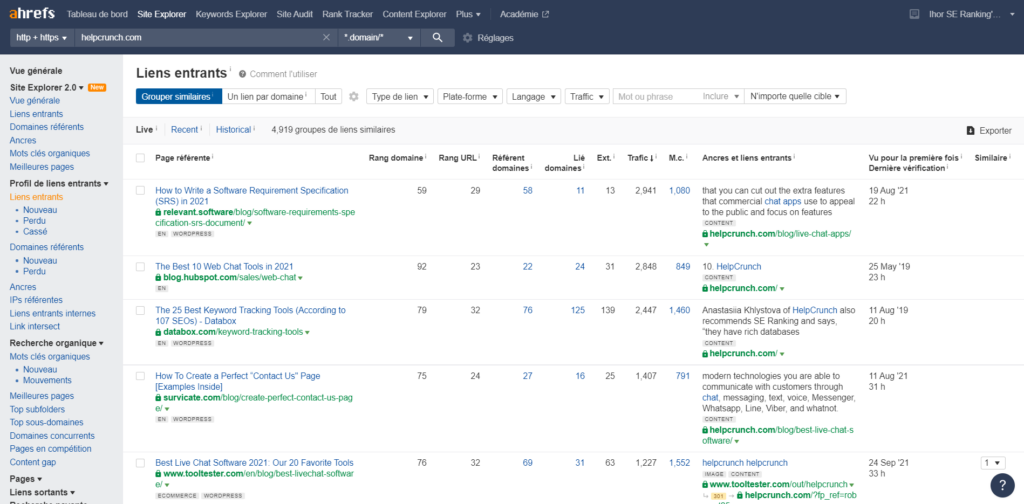
Task: Open referring domains count 58
Action: click(528, 191)
